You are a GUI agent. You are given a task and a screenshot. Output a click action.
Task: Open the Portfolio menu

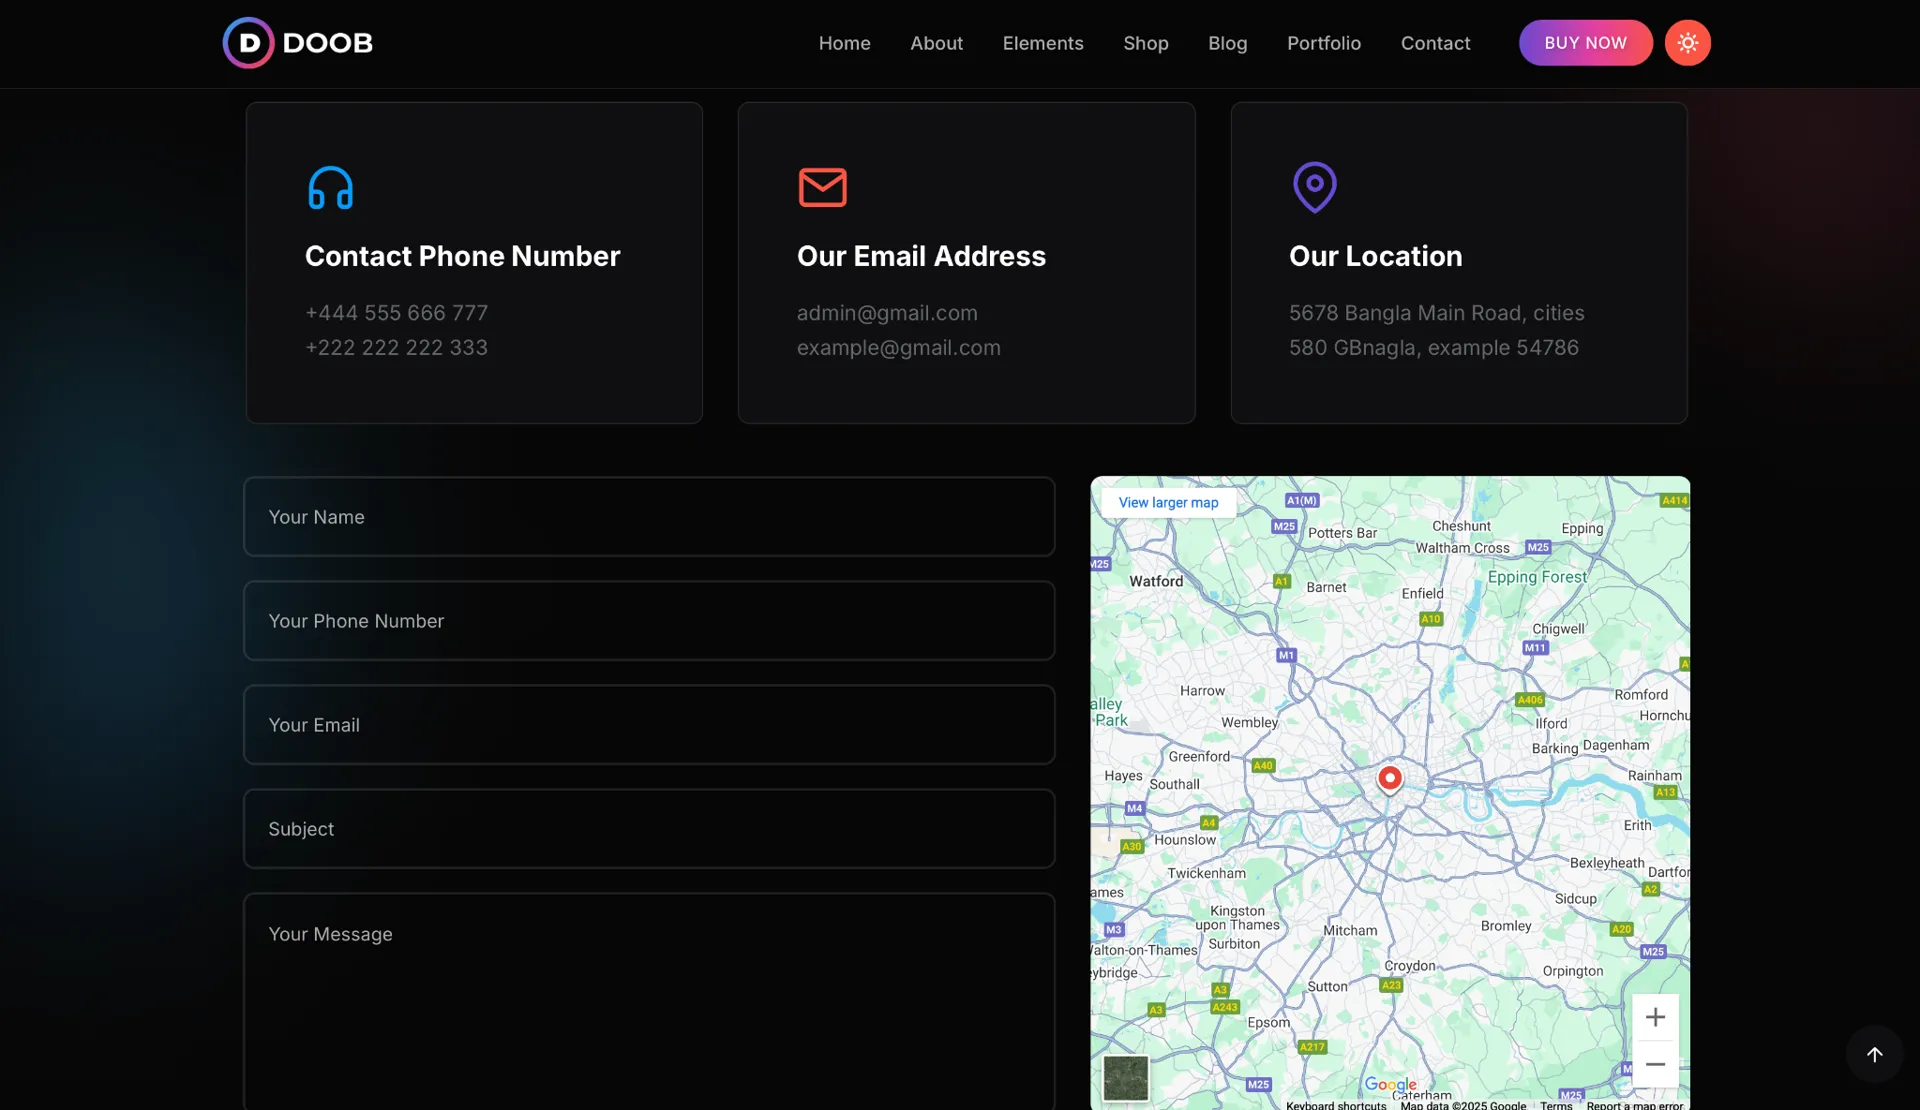(1323, 43)
